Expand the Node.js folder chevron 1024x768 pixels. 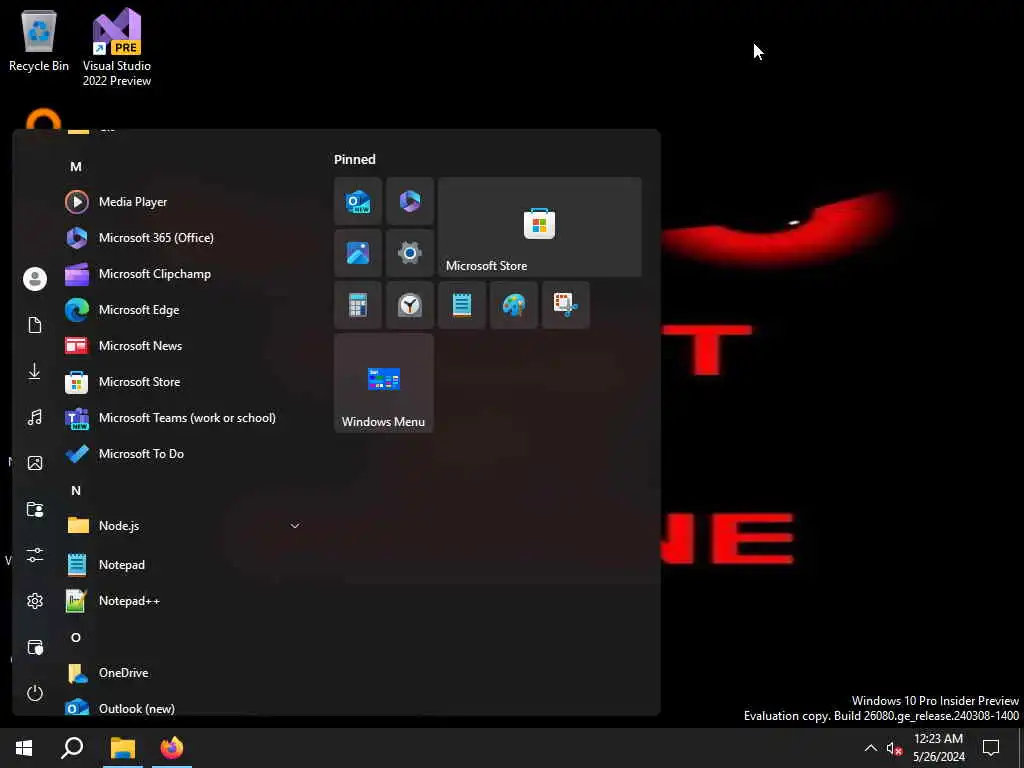(295, 526)
